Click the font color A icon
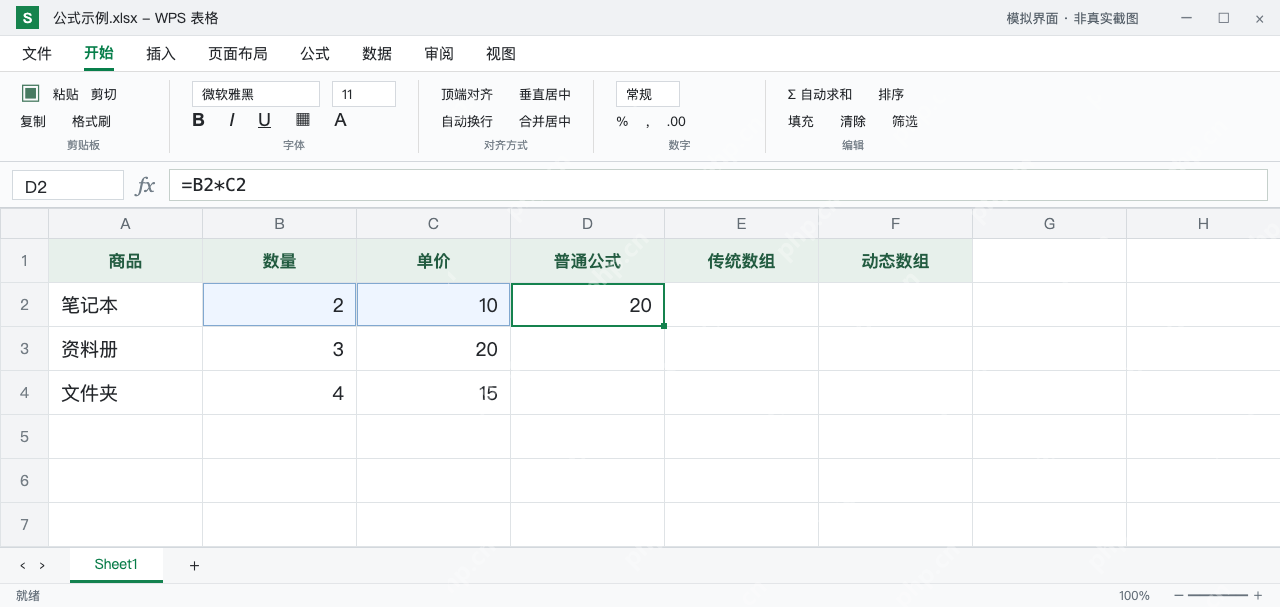Image resolution: width=1280 pixels, height=608 pixels. coord(340,120)
